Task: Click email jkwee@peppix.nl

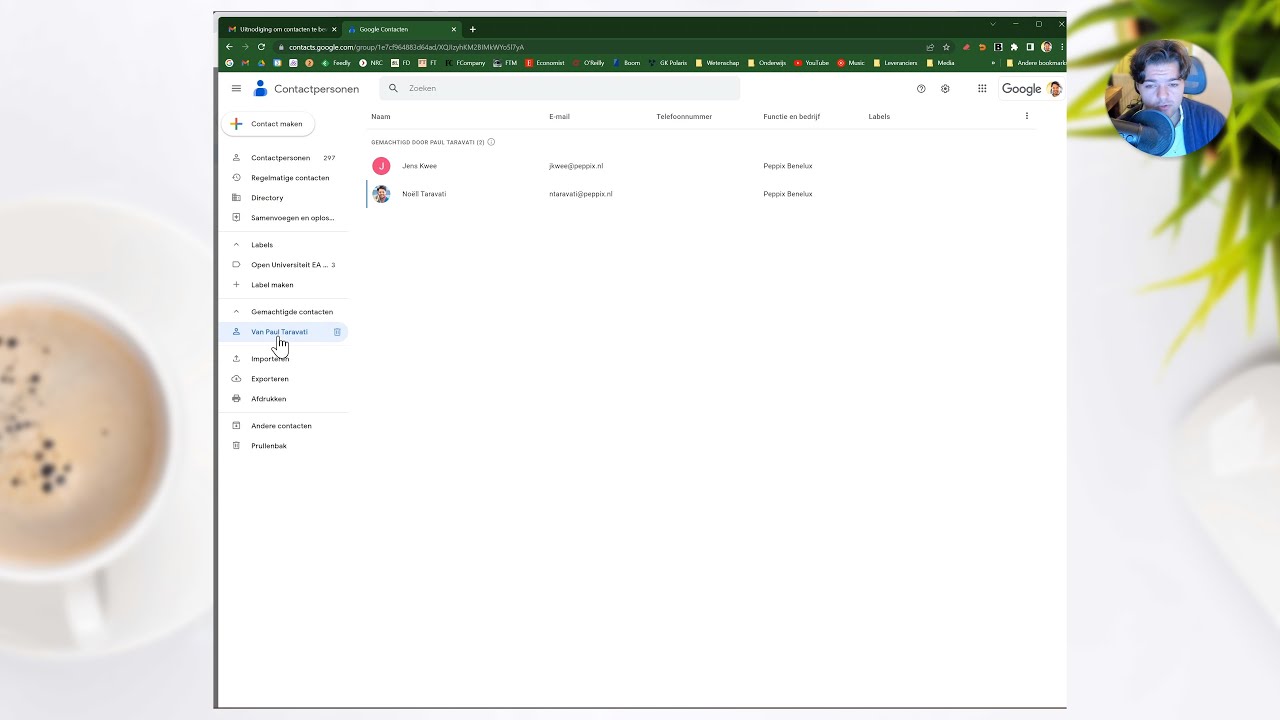Action: coord(576,166)
